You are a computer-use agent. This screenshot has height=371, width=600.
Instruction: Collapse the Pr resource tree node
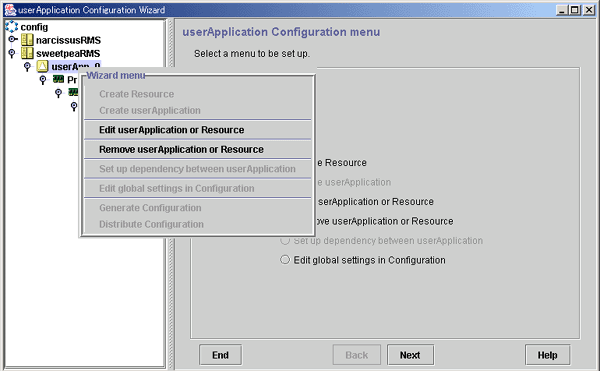point(43,80)
